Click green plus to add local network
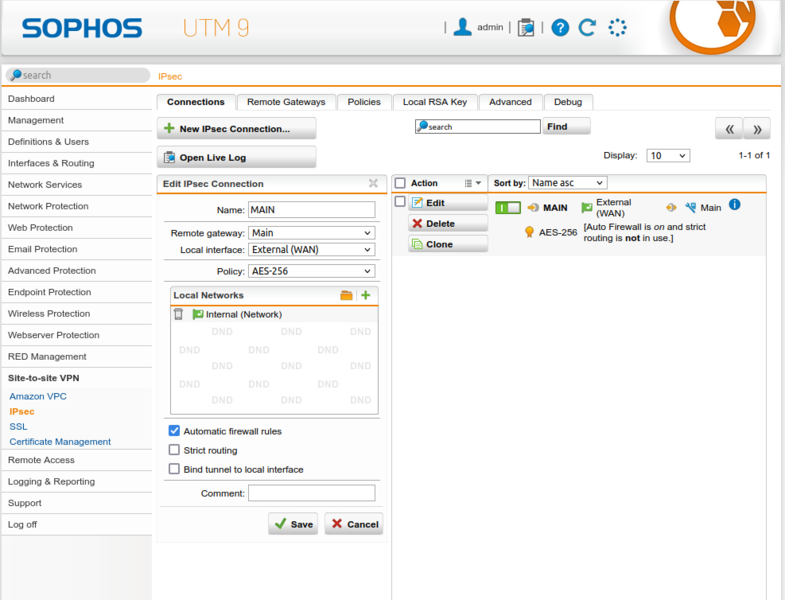 366,296
